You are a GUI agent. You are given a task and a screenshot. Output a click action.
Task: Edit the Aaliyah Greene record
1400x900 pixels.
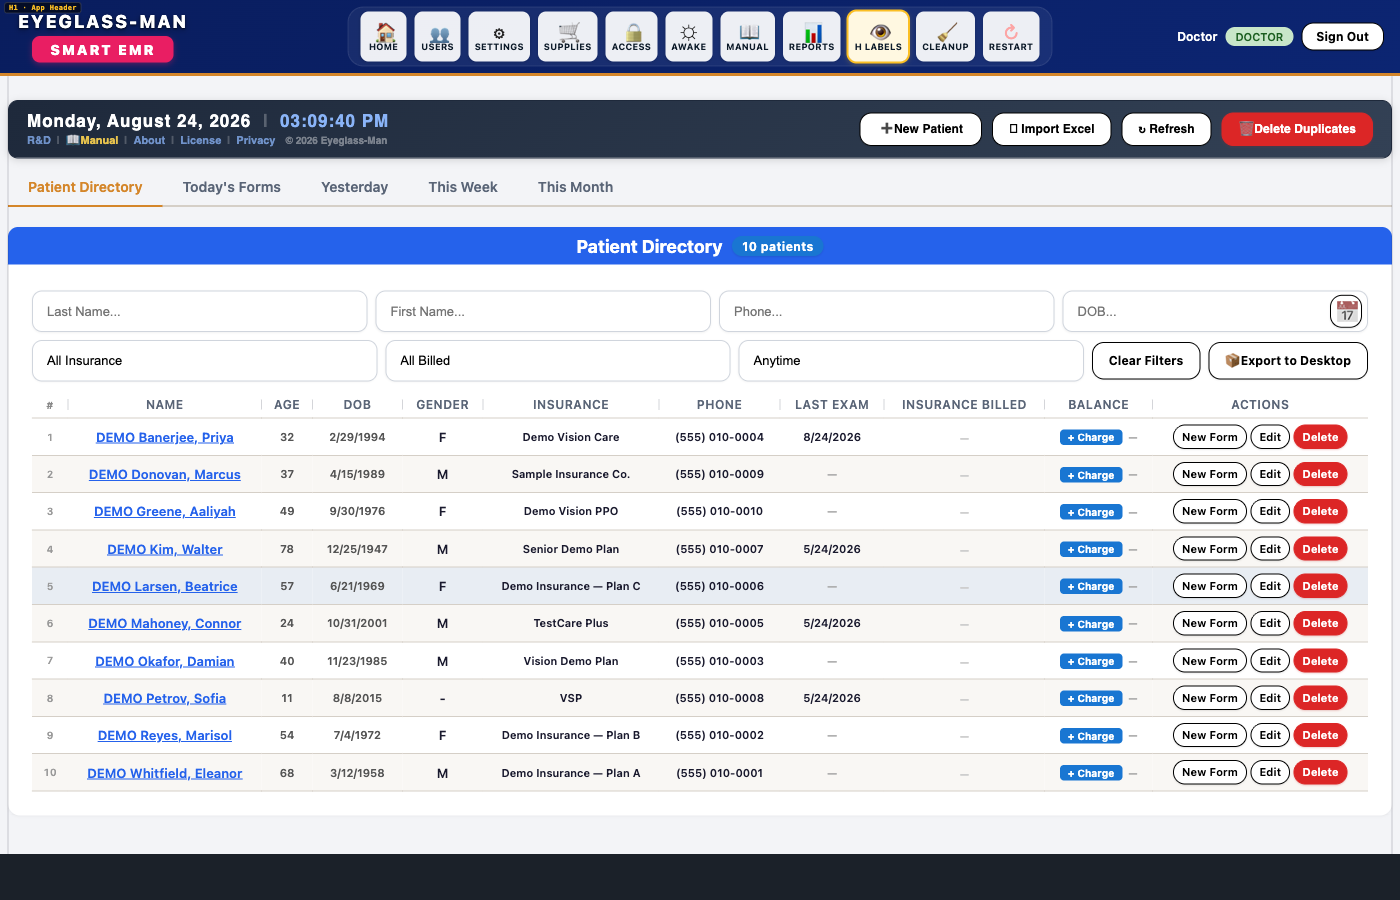pyautogui.click(x=1270, y=511)
